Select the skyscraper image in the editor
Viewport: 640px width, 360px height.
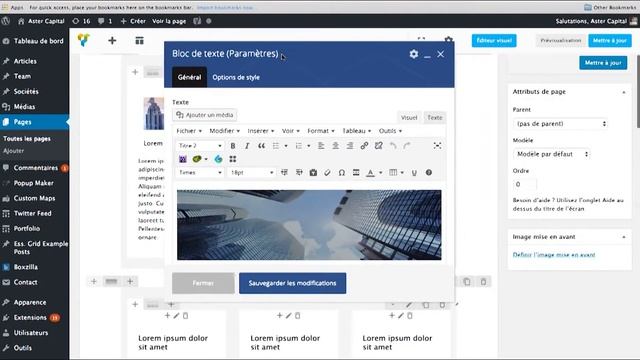[x=309, y=225]
